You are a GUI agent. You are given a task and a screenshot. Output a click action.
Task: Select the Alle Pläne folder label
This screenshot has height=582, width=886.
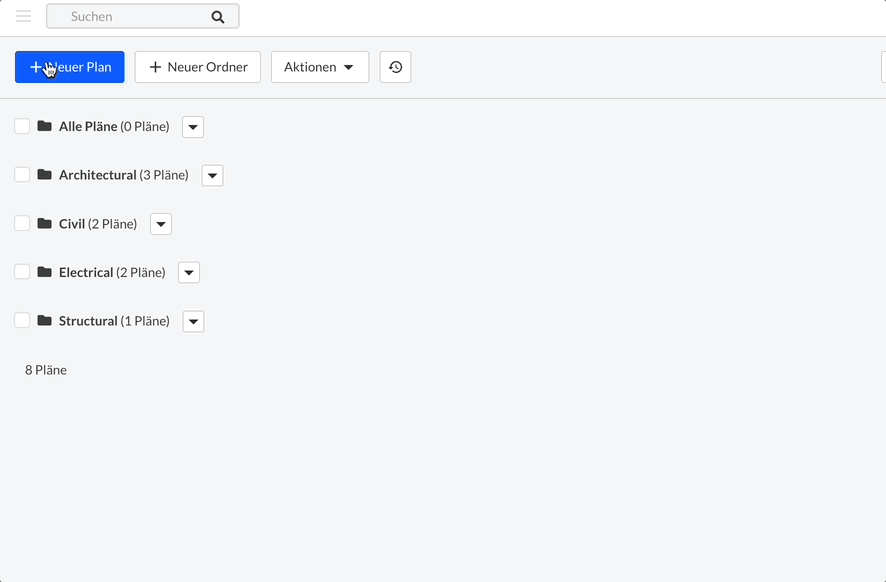pyautogui.click(x=89, y=126)
